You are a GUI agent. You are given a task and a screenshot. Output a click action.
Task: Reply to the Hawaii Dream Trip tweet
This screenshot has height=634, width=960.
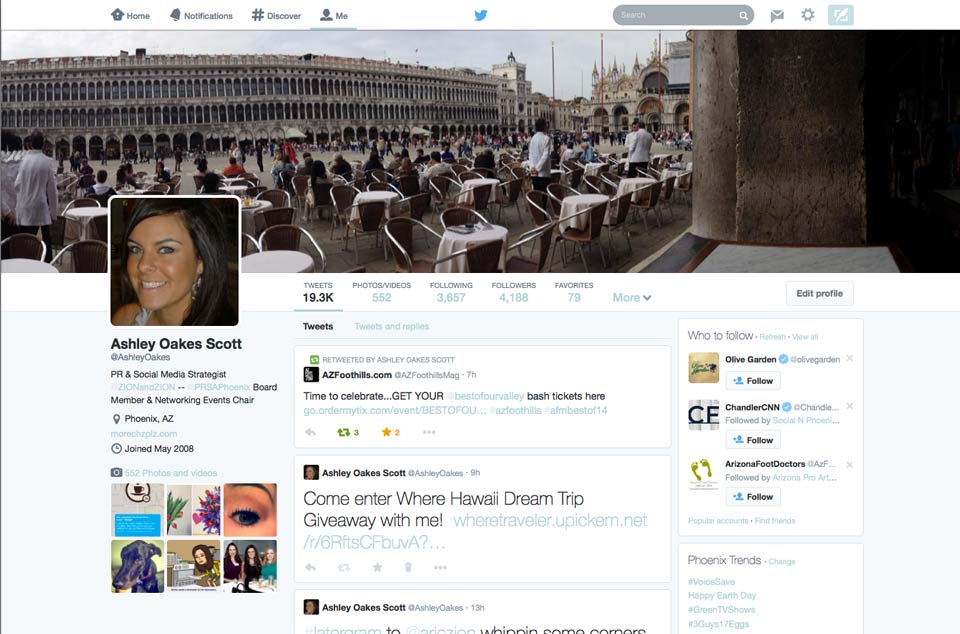310,567
